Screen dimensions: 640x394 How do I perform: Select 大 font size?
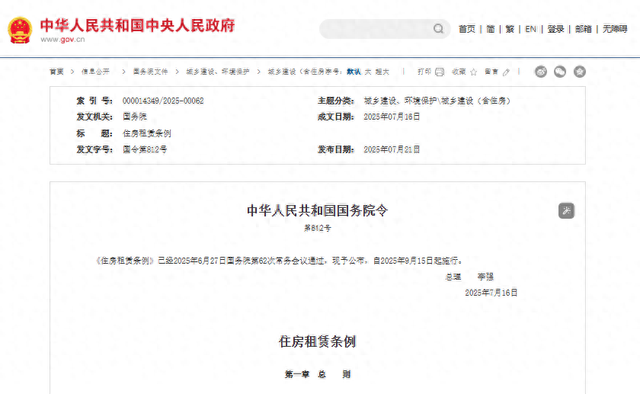(x=368, y=72)
